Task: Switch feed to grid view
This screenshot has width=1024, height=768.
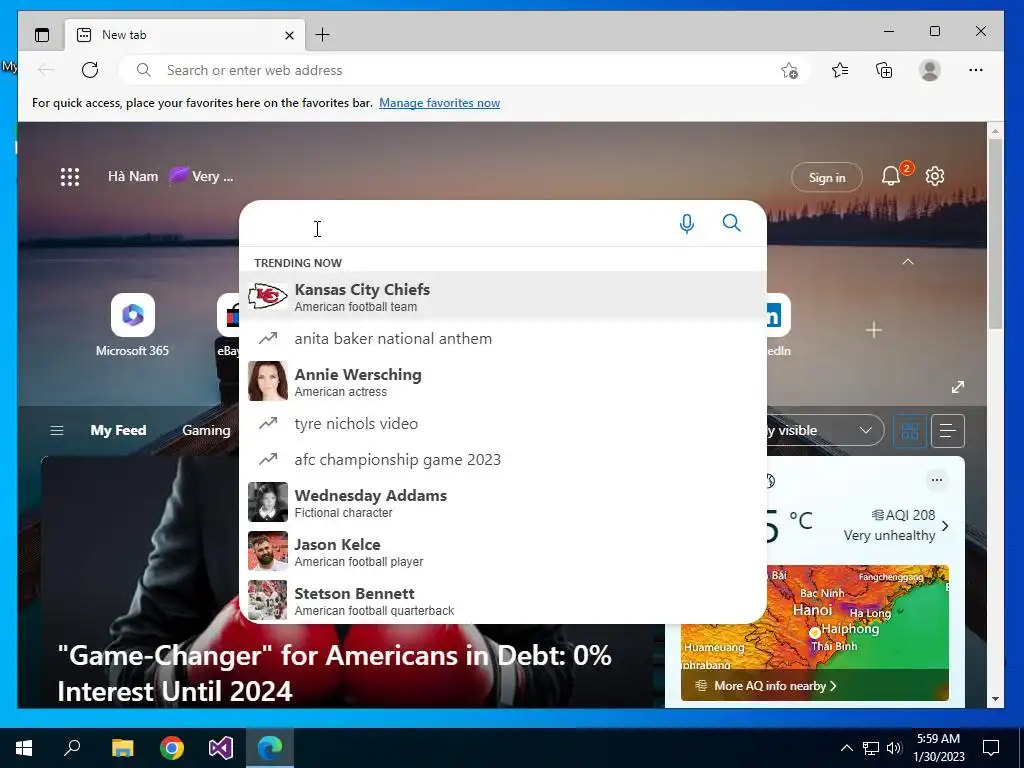Action: pos(910,431)
